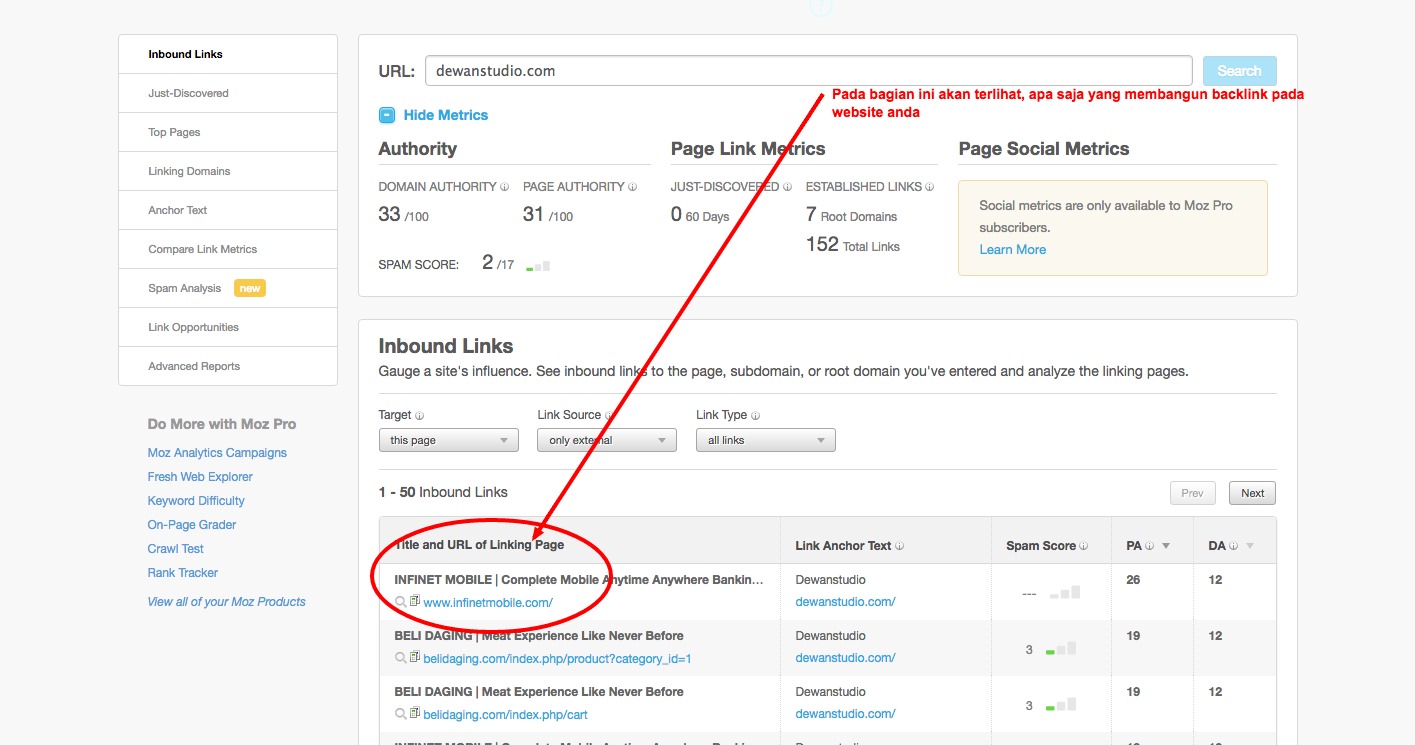
Task: Open Link Source 'only external' dropdown
Action: (x=607, y=440)
